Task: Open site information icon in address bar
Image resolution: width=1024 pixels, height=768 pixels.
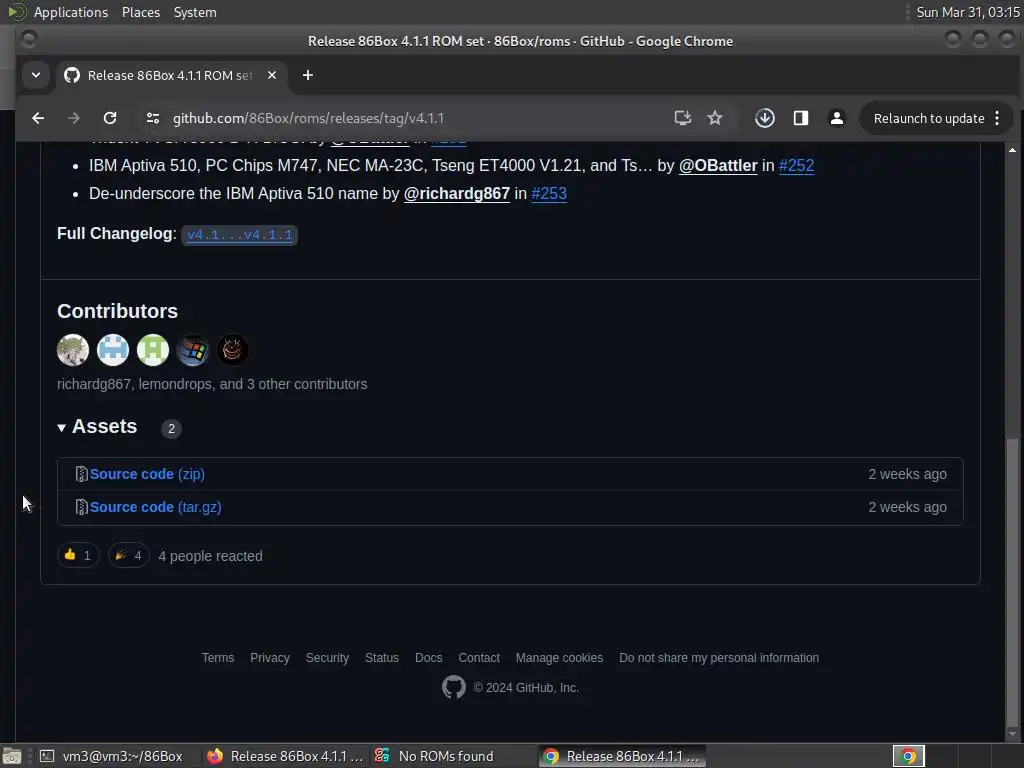Action: (x=153, y=118)
